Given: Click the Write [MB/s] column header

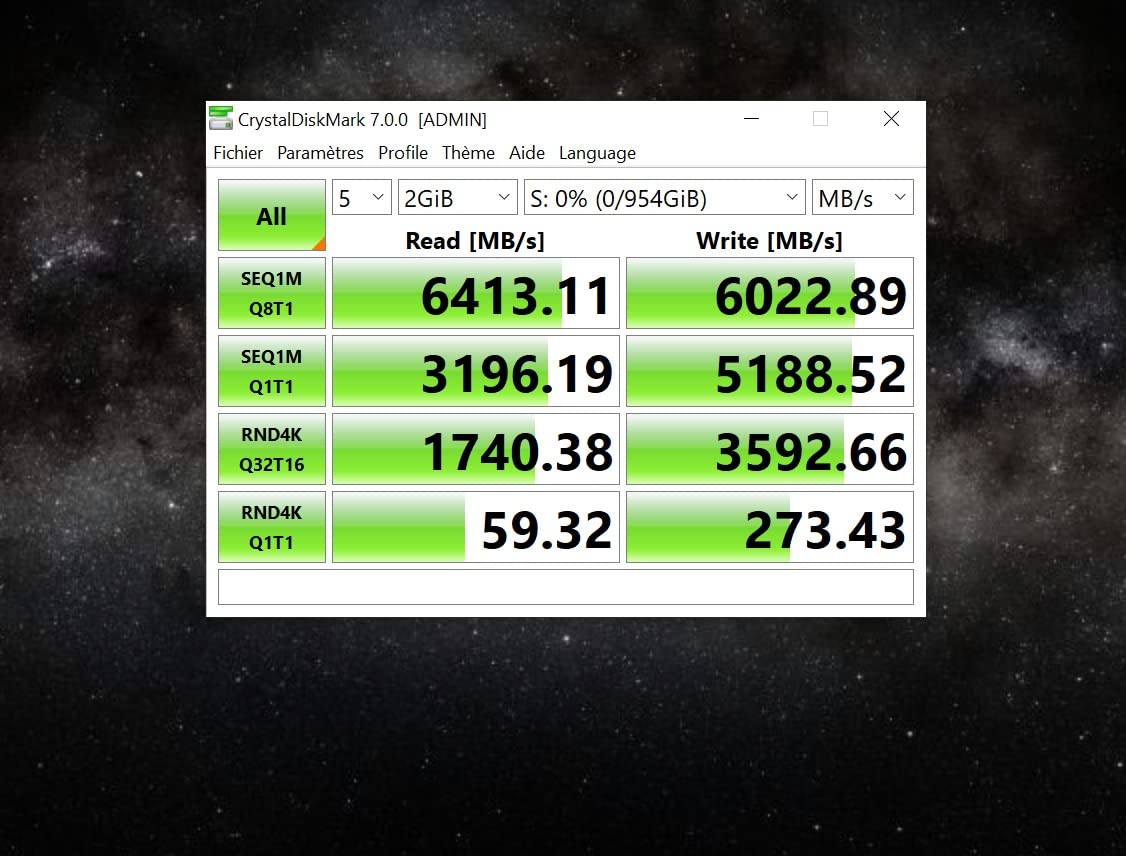Looking at the screenshot, I should click(769, 241).
